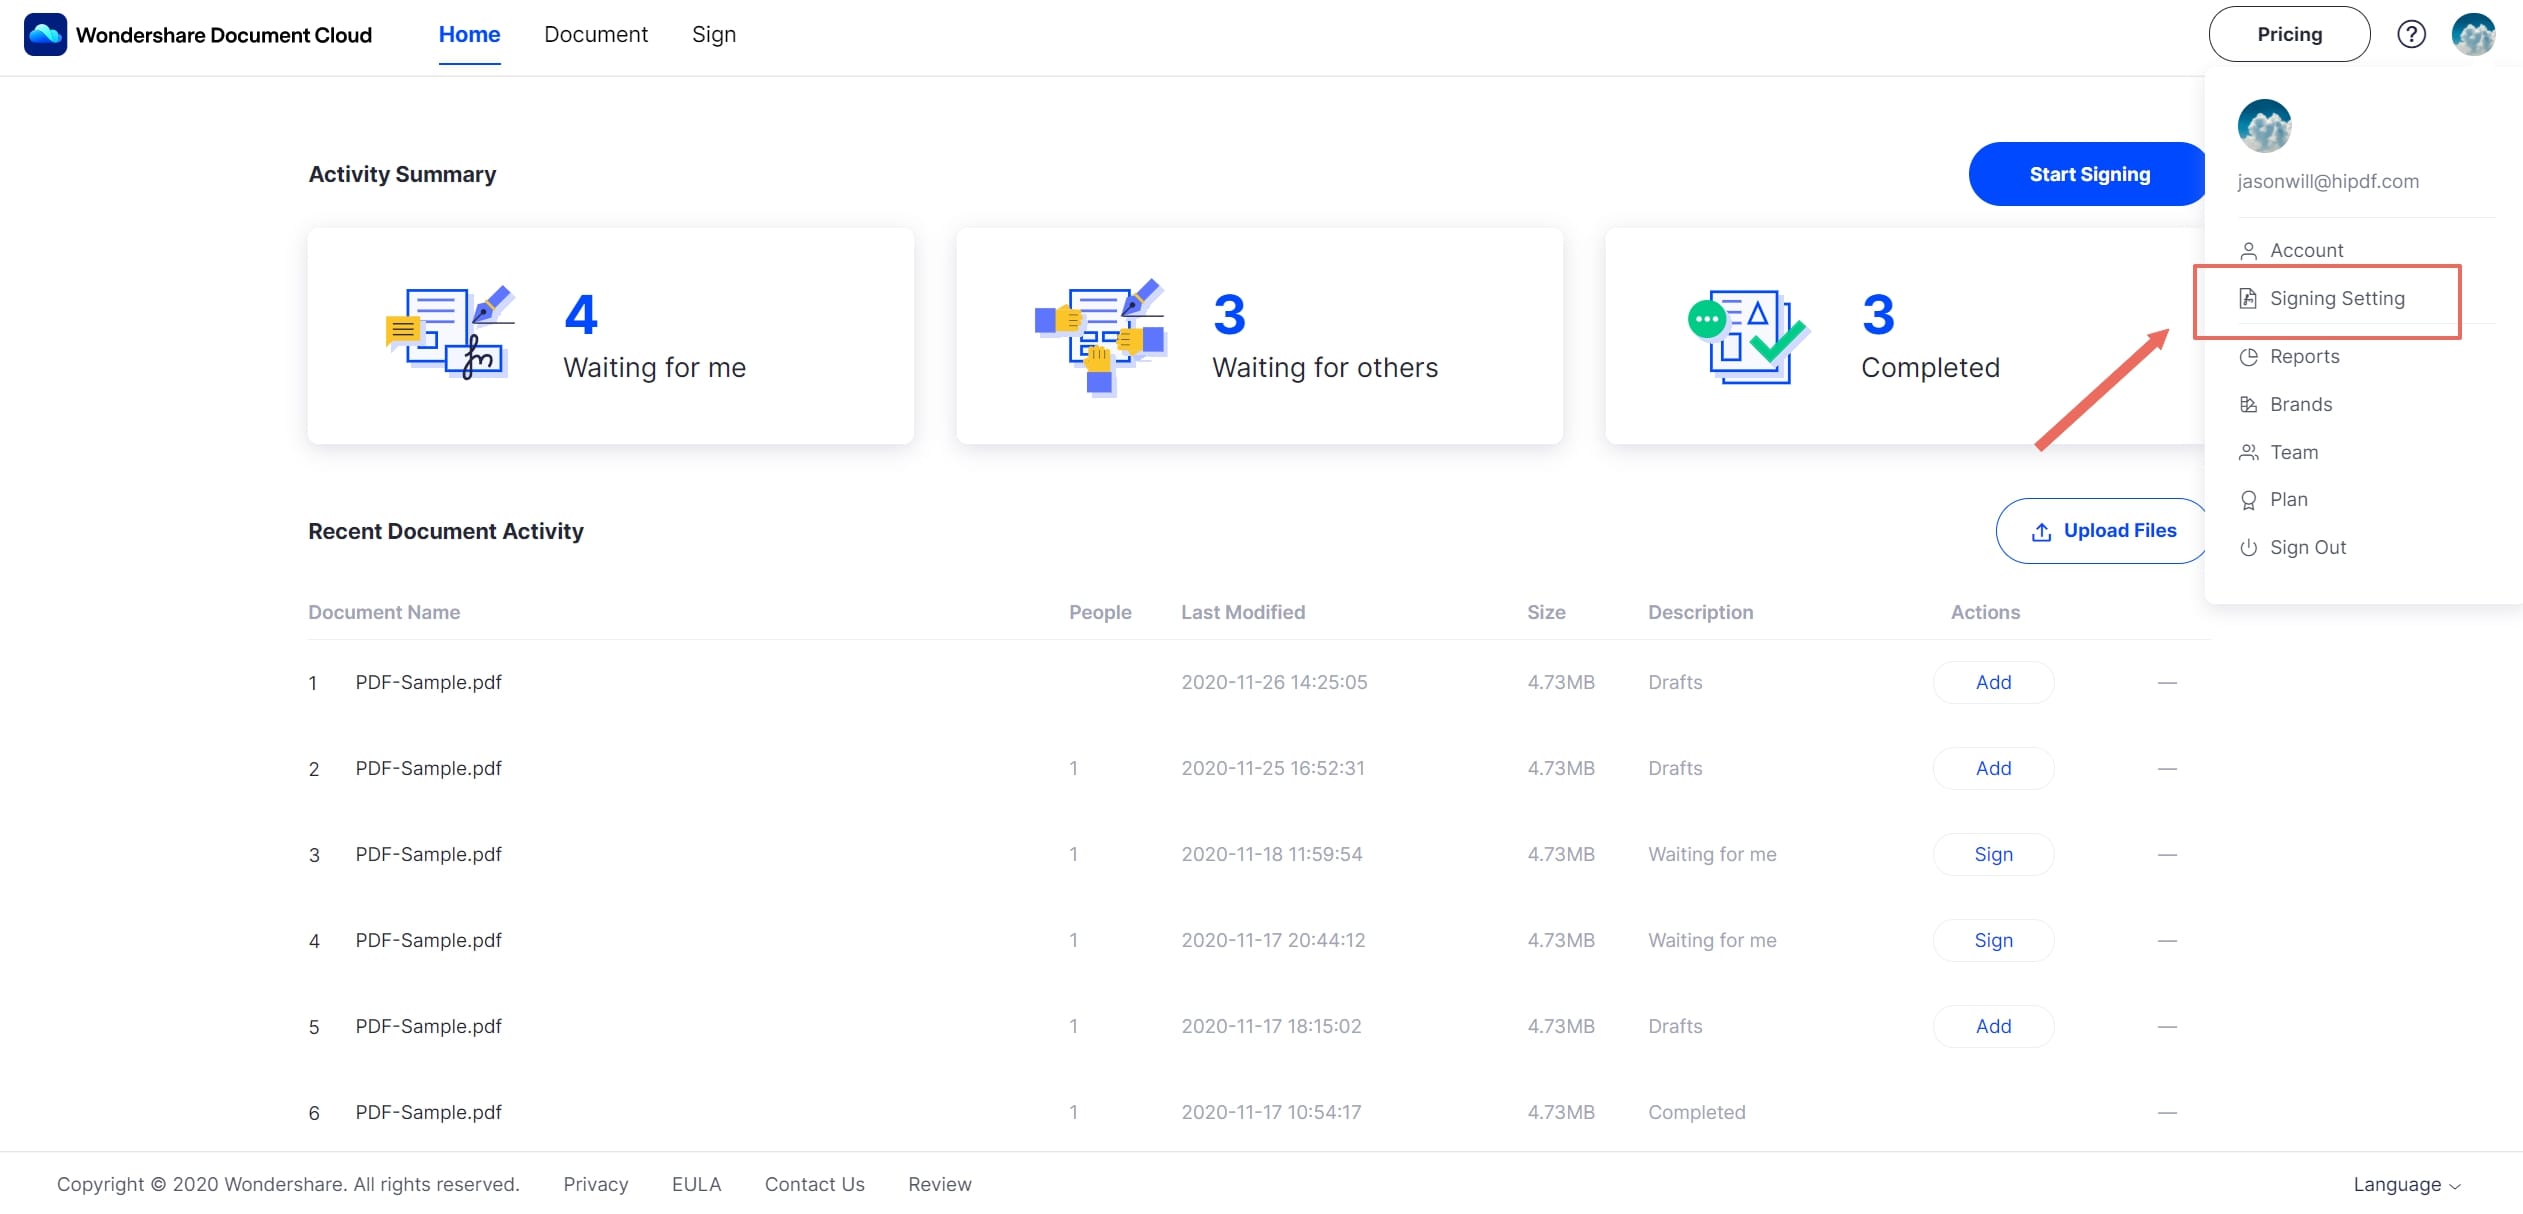Click Sign for the third PDF-Sample.pdf
The height and width of the screenshot is (1214, 2523).
click(1993, 854)
